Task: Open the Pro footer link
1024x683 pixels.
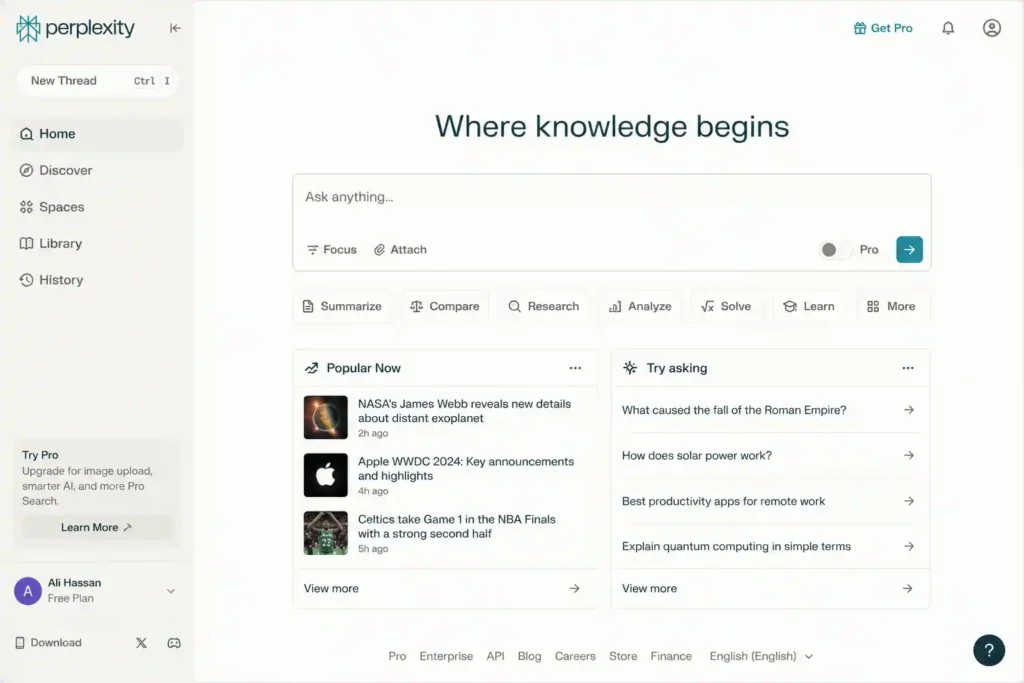Action: (x=397, y=656)
